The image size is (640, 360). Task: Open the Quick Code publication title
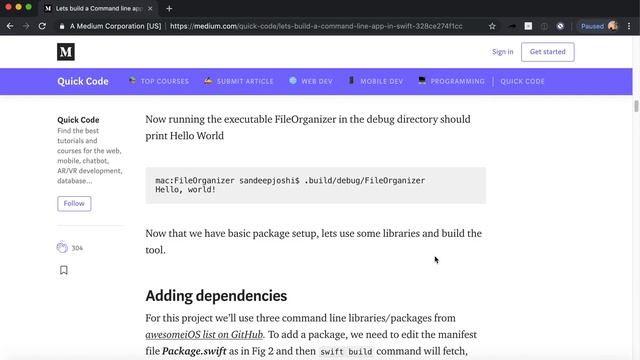click(x=83, y=81)
